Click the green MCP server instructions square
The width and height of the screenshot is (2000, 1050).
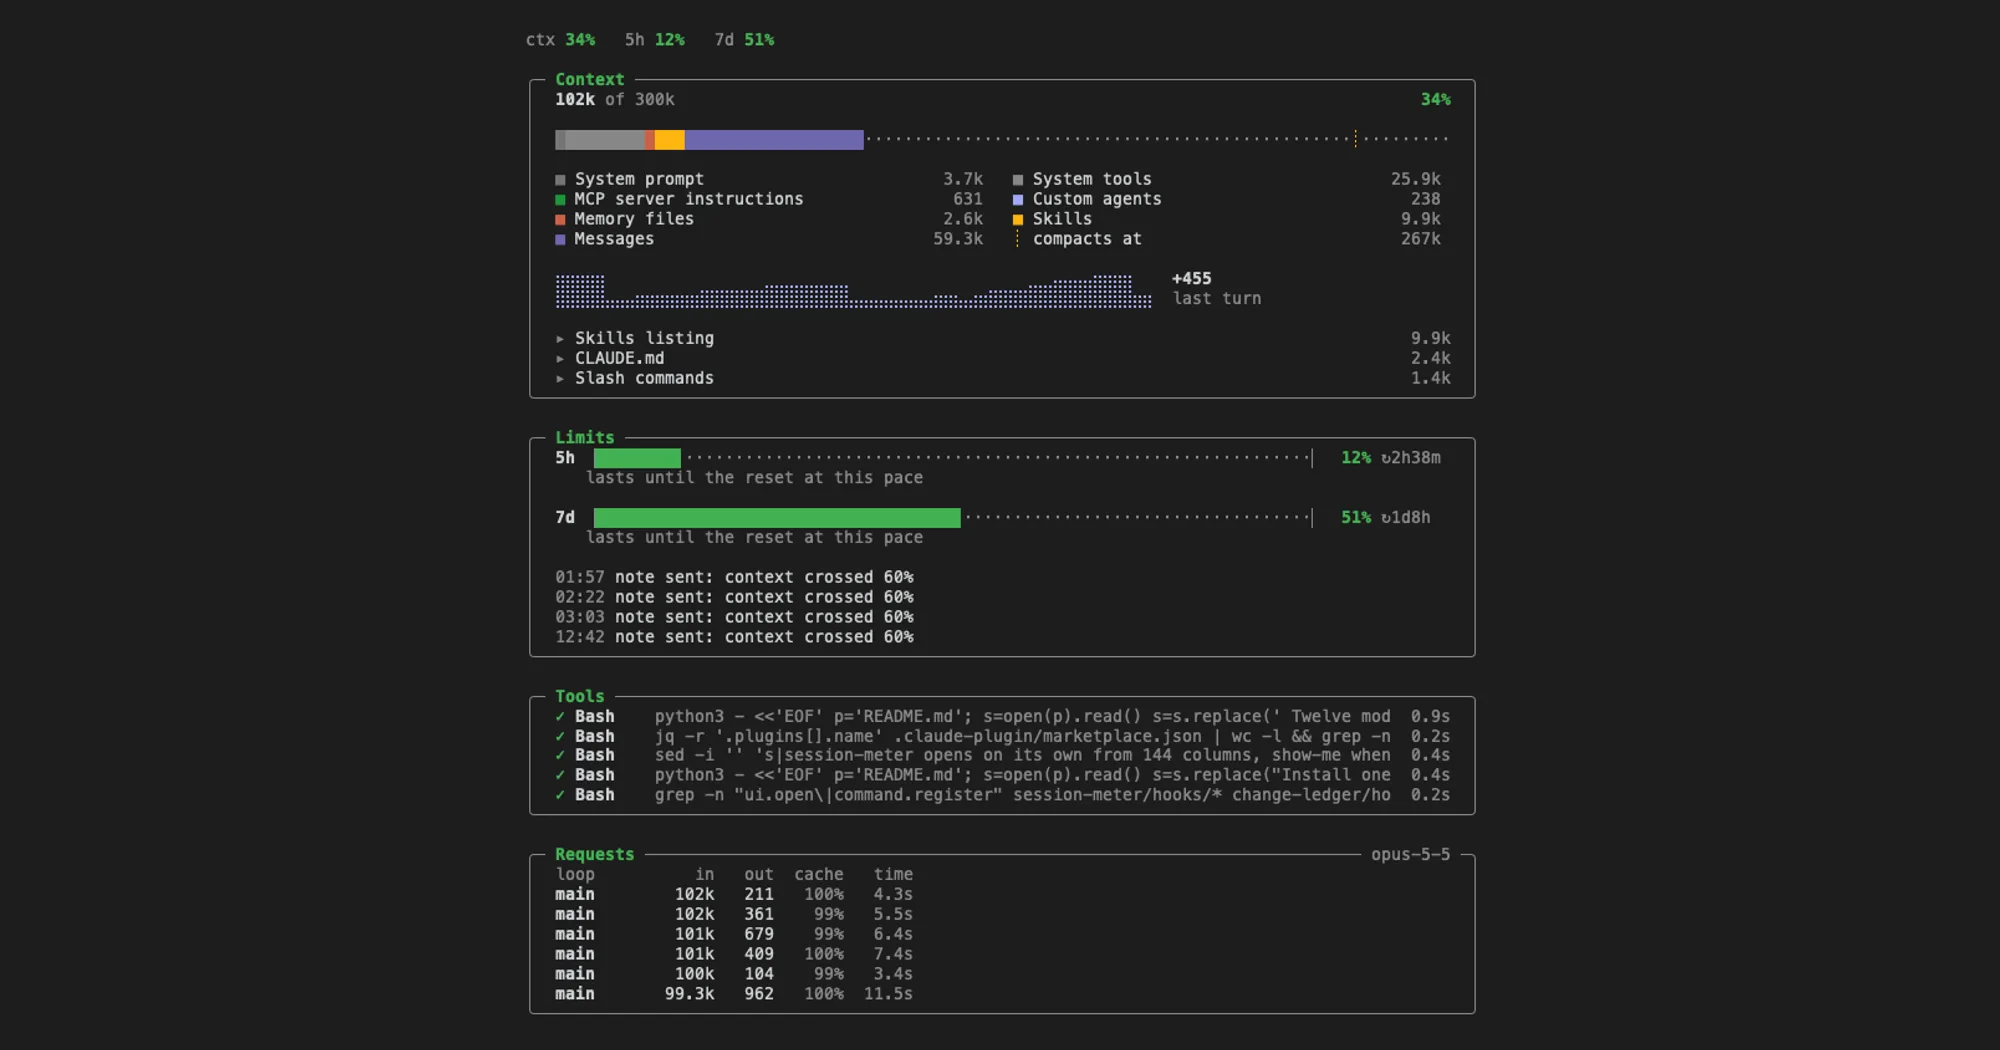pos(560,200)
